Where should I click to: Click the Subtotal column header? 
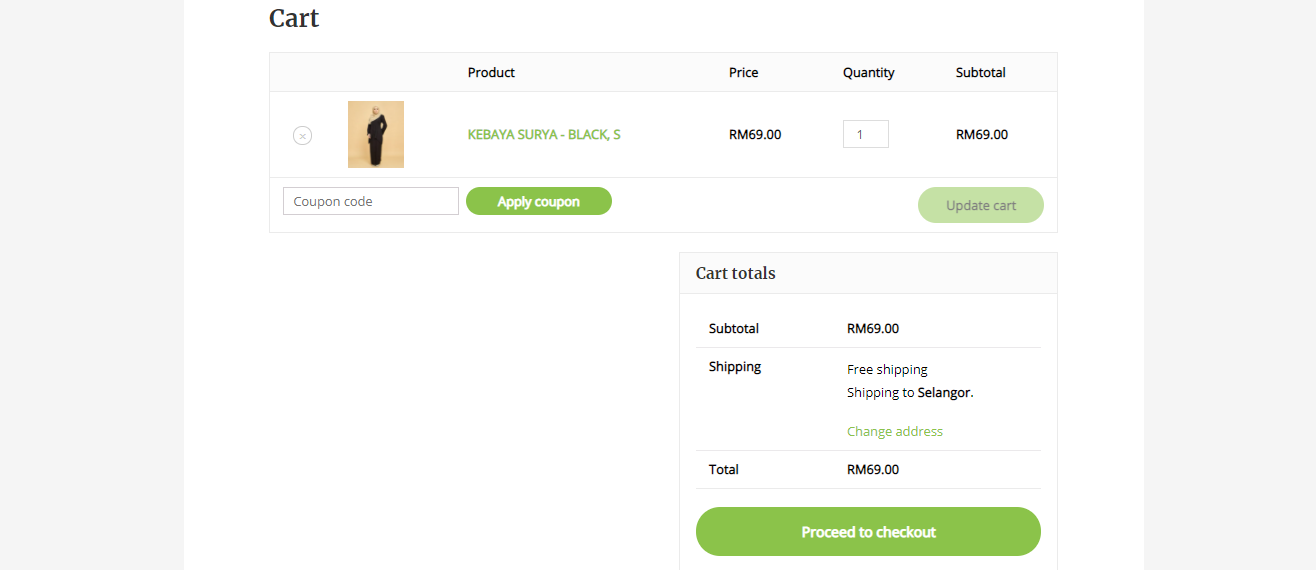tap(980, 72)
